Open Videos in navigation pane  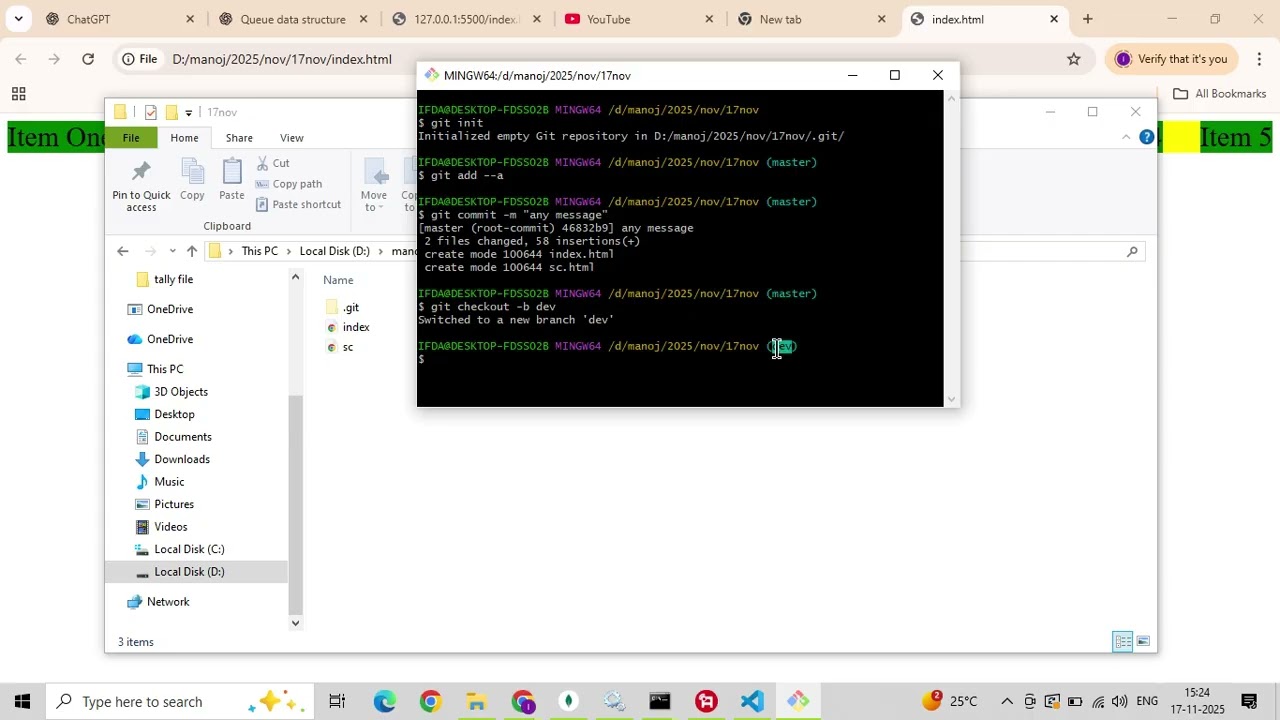coord(170,527)
